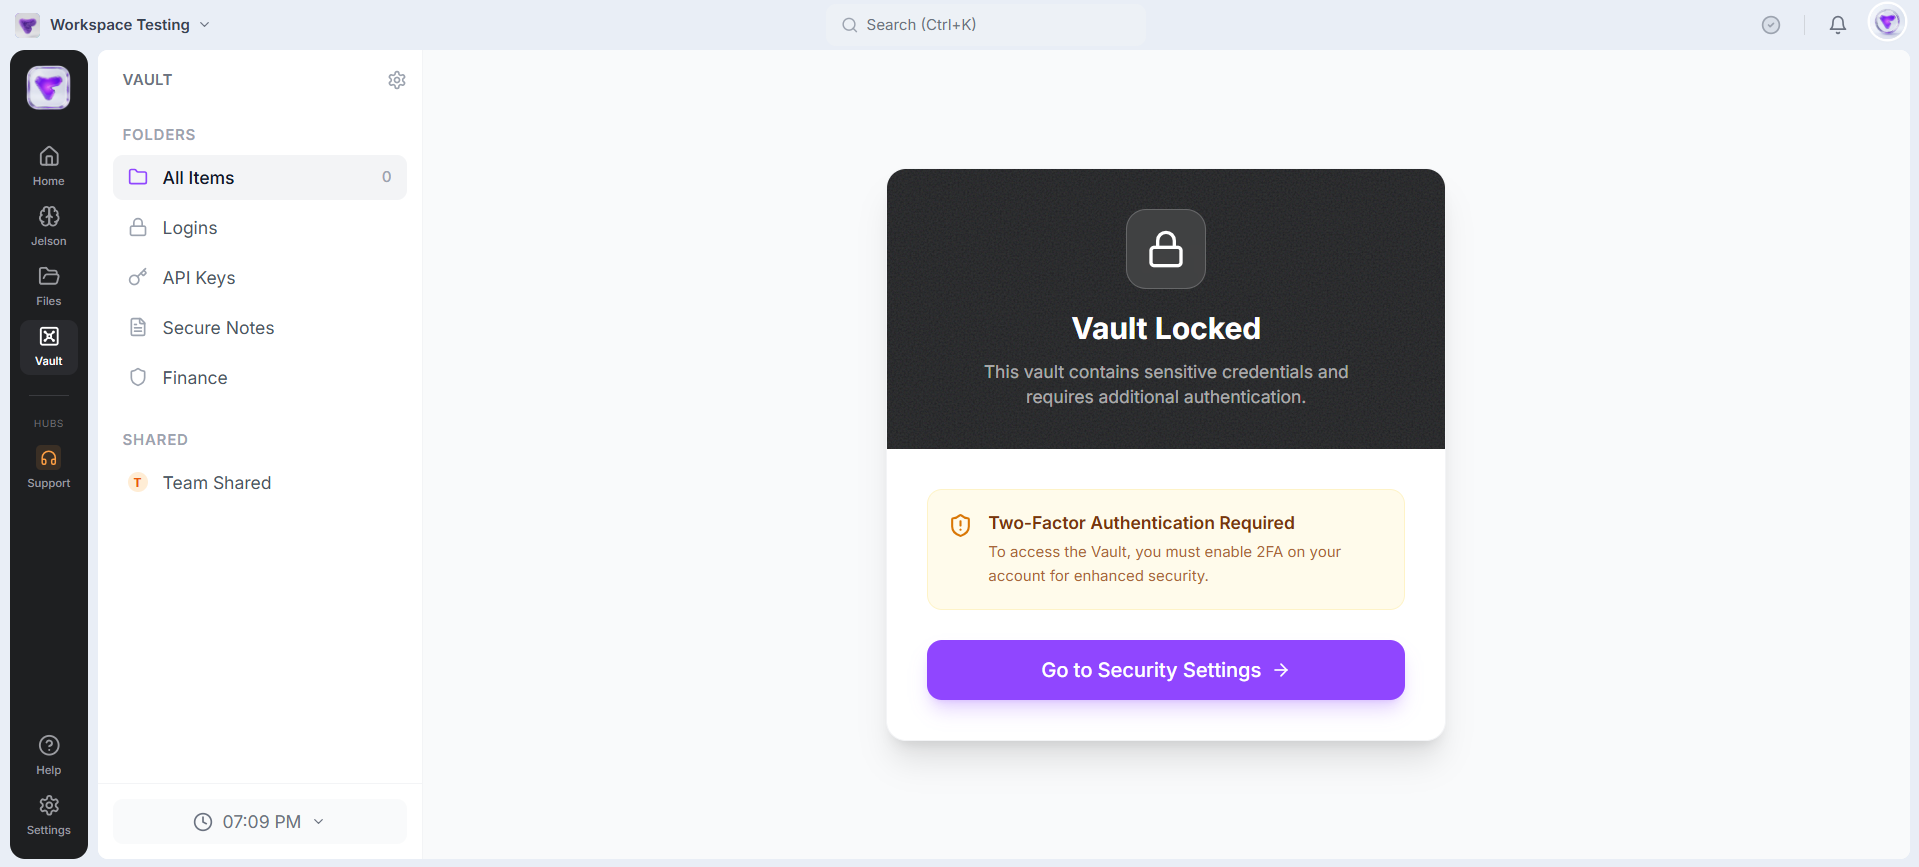Click the status checkmark indicator near notifications
This screenshot has width=1919, height=867.
1770,25
